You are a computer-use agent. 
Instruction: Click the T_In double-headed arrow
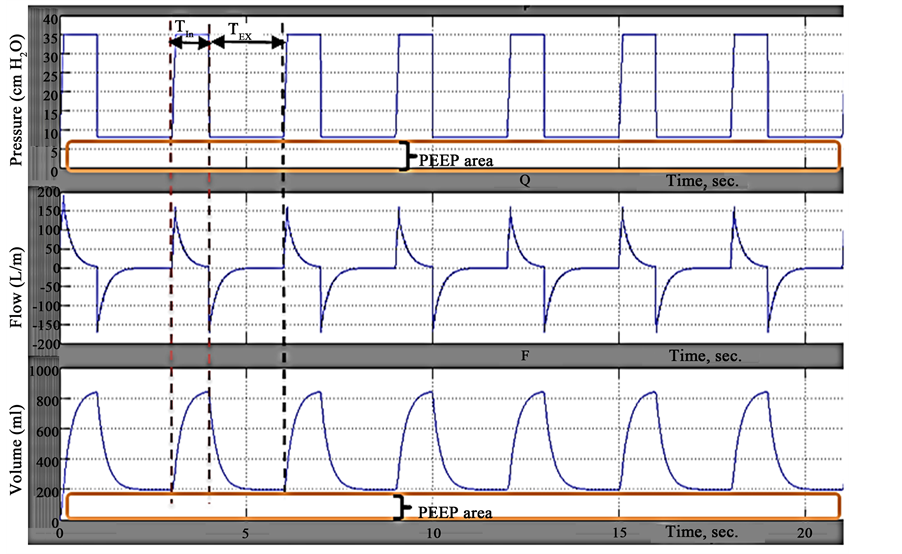coord(190,44)
